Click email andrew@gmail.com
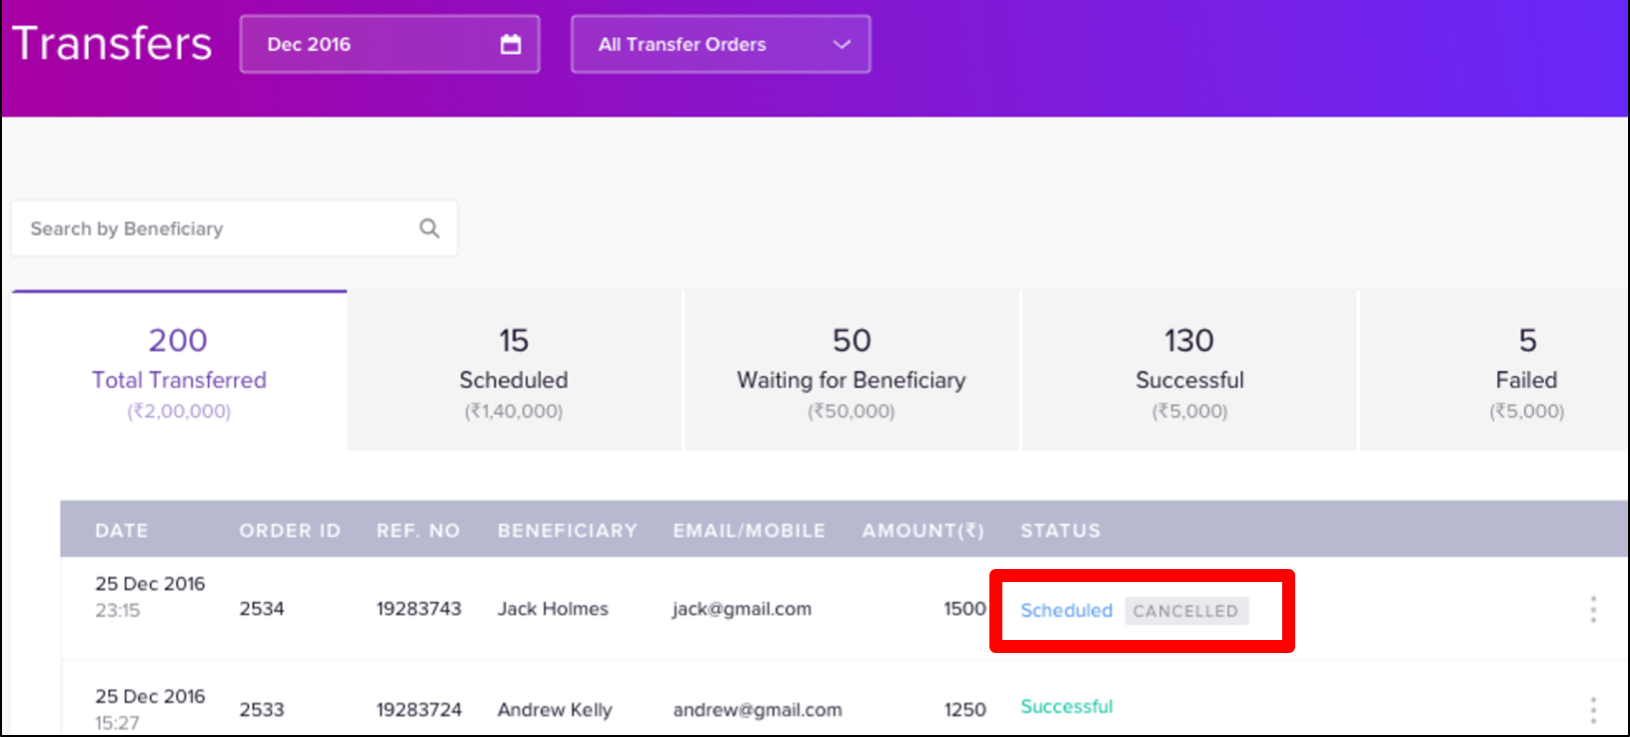 (757, 710)
